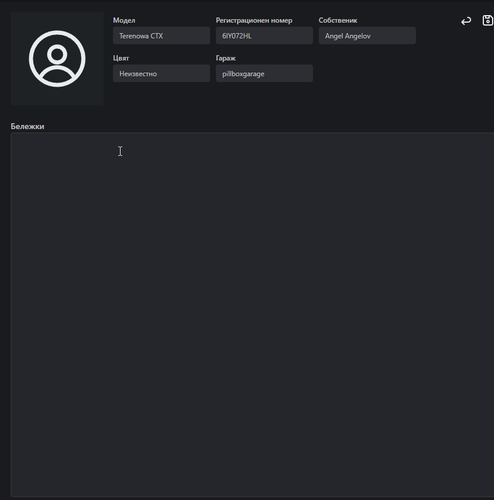Click the save floppy disk icon
The height and width of the screenshot is (500, 494).
(x=488, y=20)
